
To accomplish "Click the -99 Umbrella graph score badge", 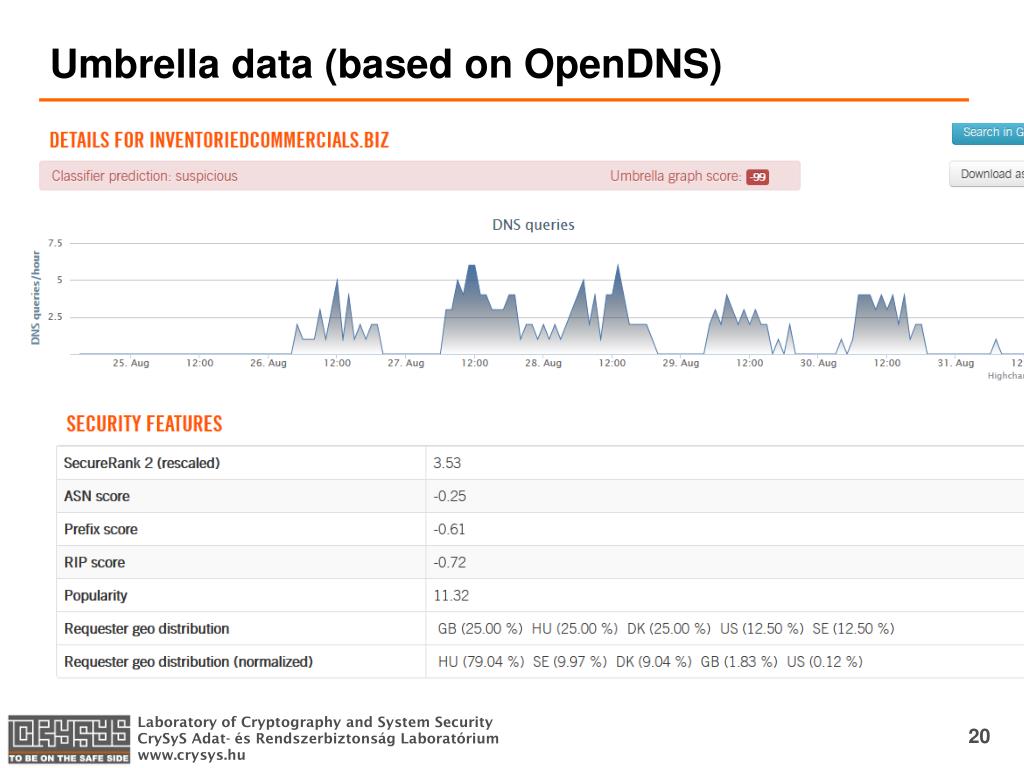I will click(758, 177).
